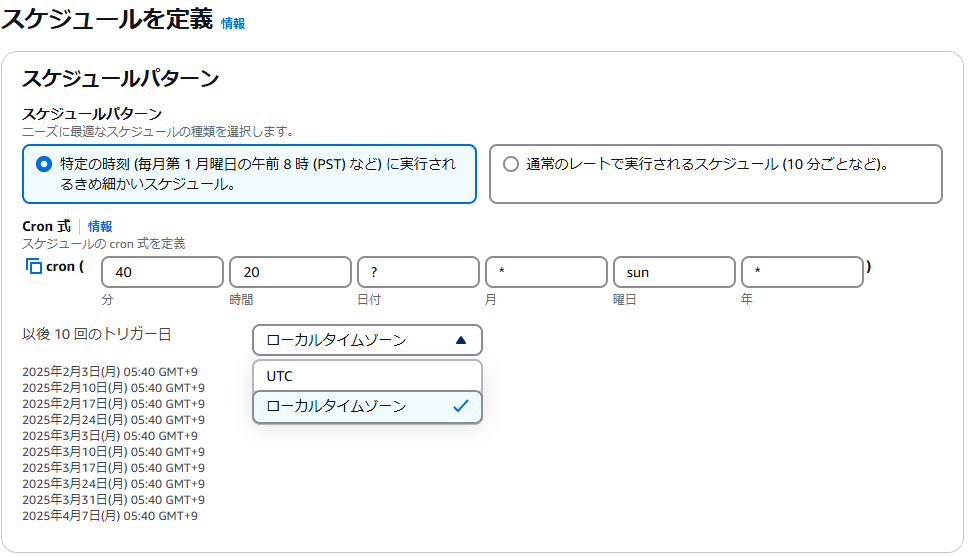Viewport: 969px width, 556px height.
Task: Open the 情報 link beside スケジュールを定義
Action: pos(233,23)
